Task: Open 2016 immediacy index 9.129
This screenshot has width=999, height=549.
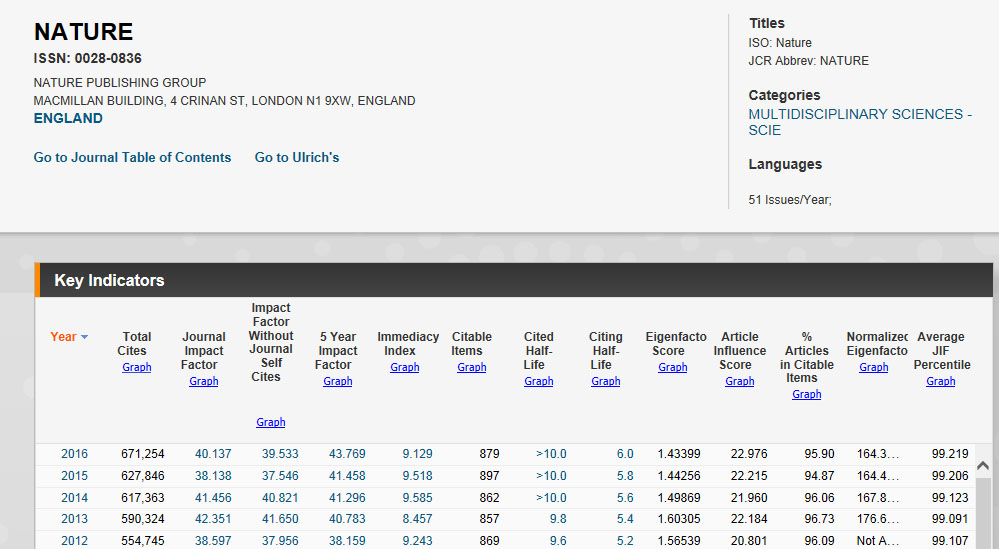Action: tap(417, 454)
